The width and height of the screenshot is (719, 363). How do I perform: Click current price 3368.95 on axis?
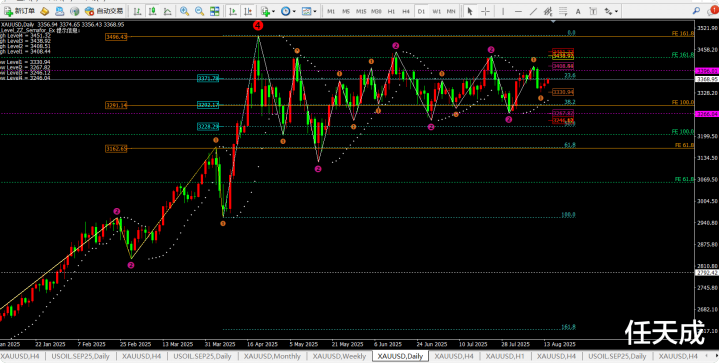coord(707,79)
